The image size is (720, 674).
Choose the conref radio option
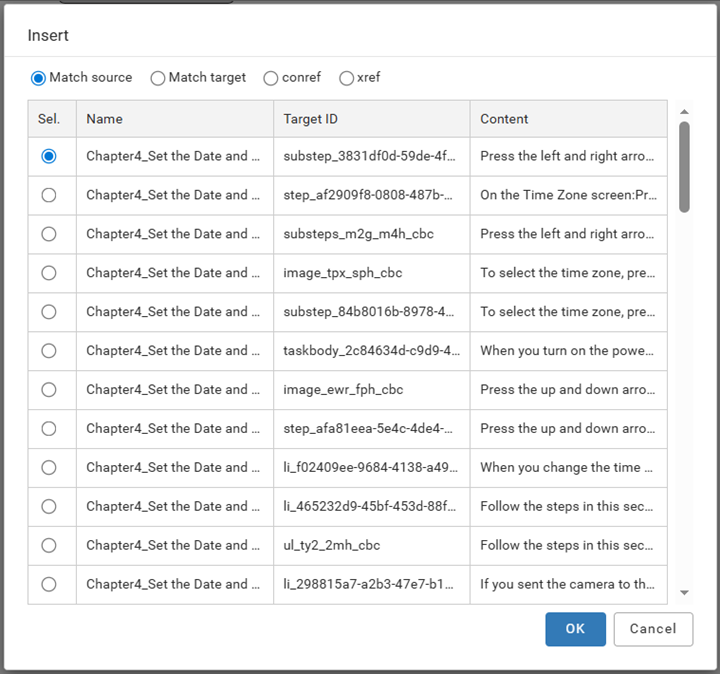pyautogui.click(x=271, y=78)
